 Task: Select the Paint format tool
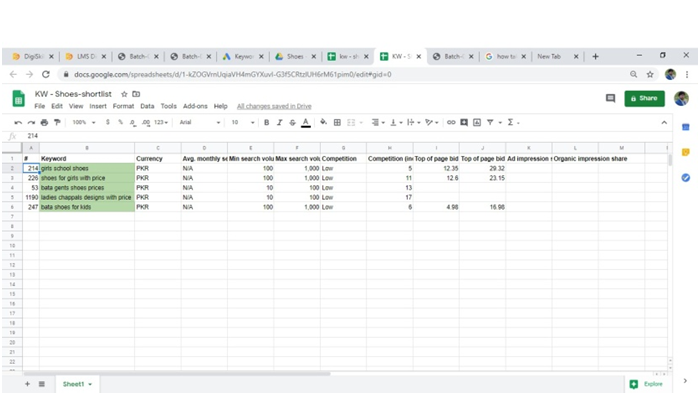point(57,122)
